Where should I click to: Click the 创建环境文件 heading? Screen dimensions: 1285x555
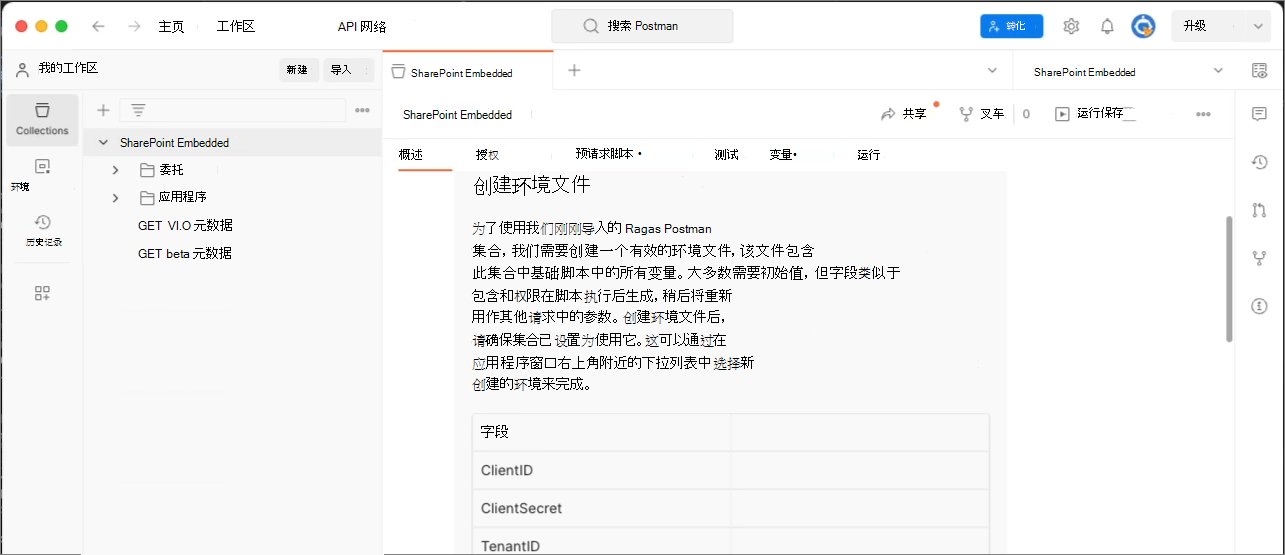coord(531,185)
